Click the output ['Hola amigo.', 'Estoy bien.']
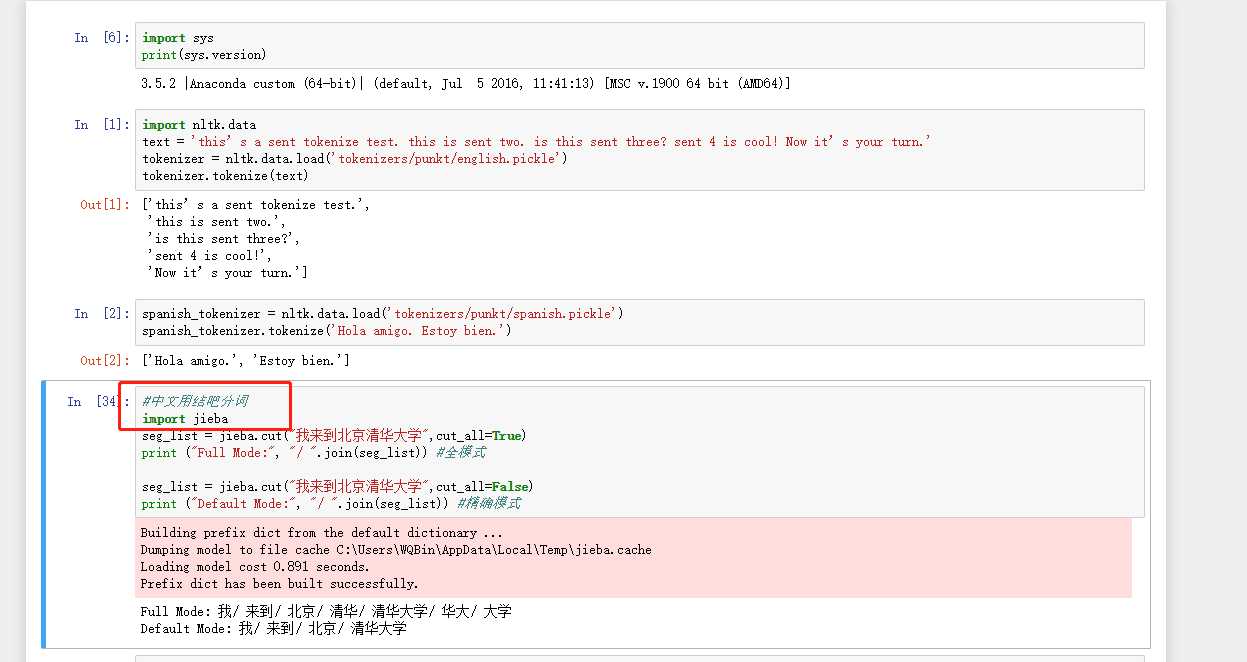 pyautogui.click(x=245, y=360)
